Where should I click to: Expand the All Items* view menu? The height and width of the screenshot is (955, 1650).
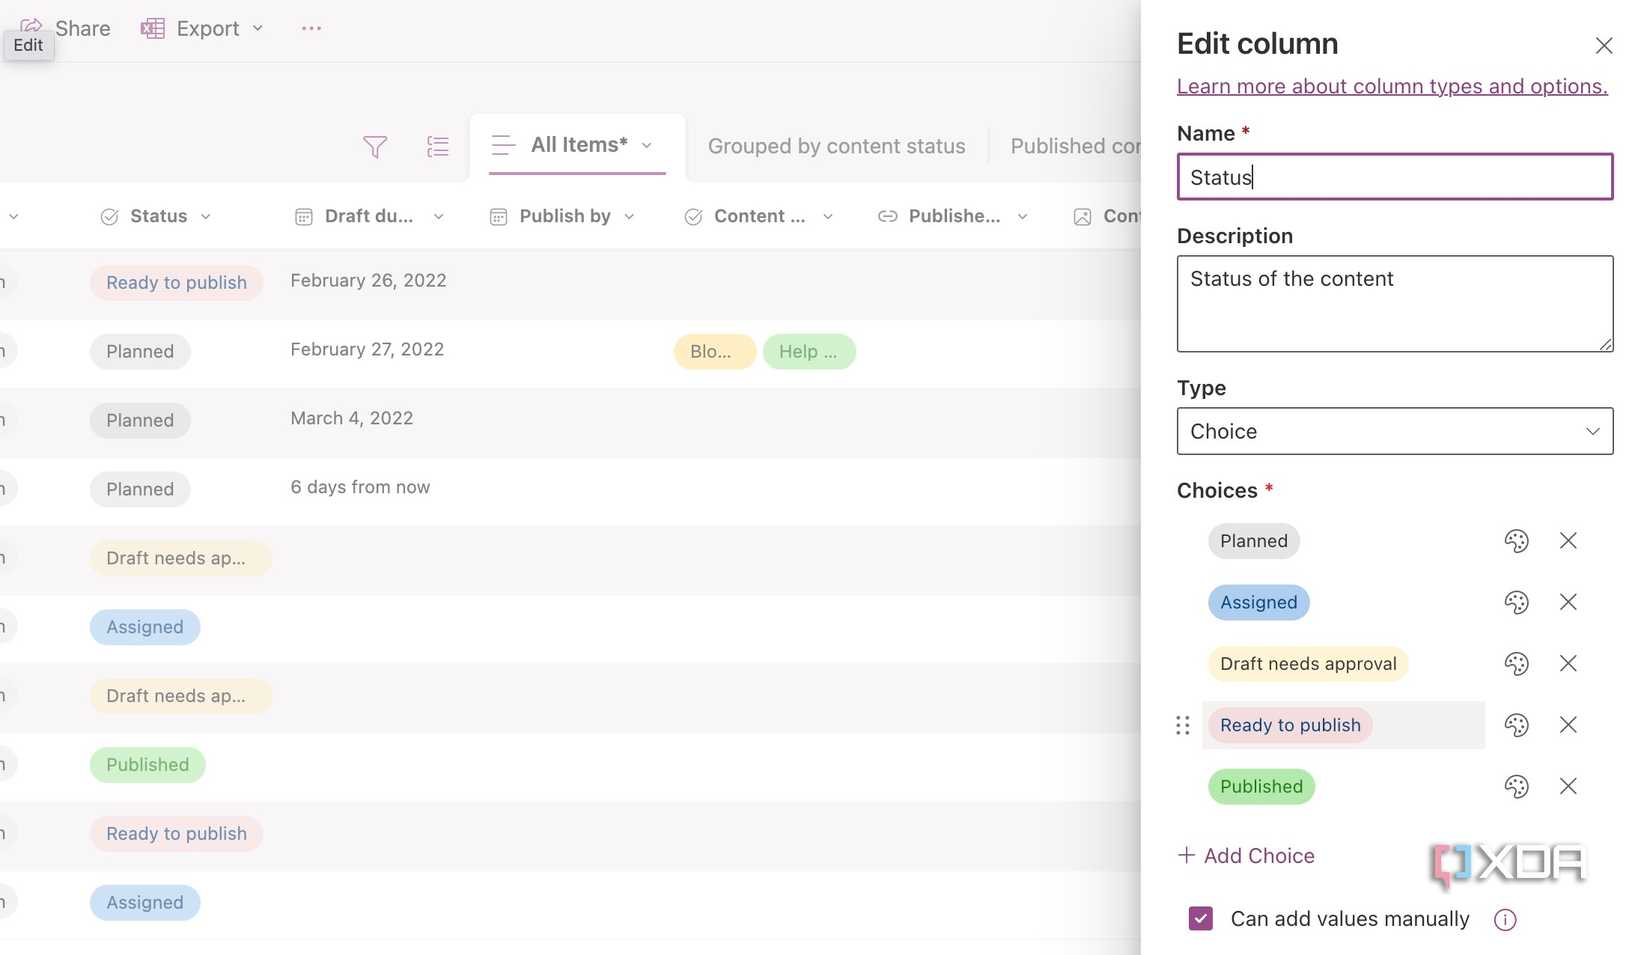pos(648,145)
